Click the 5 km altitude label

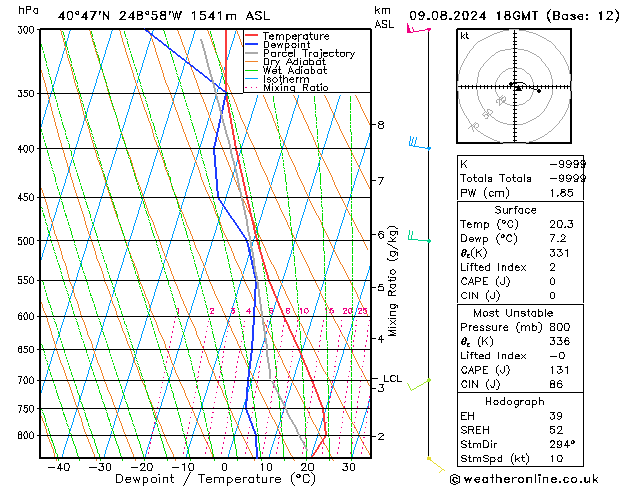tap(381, 288)
